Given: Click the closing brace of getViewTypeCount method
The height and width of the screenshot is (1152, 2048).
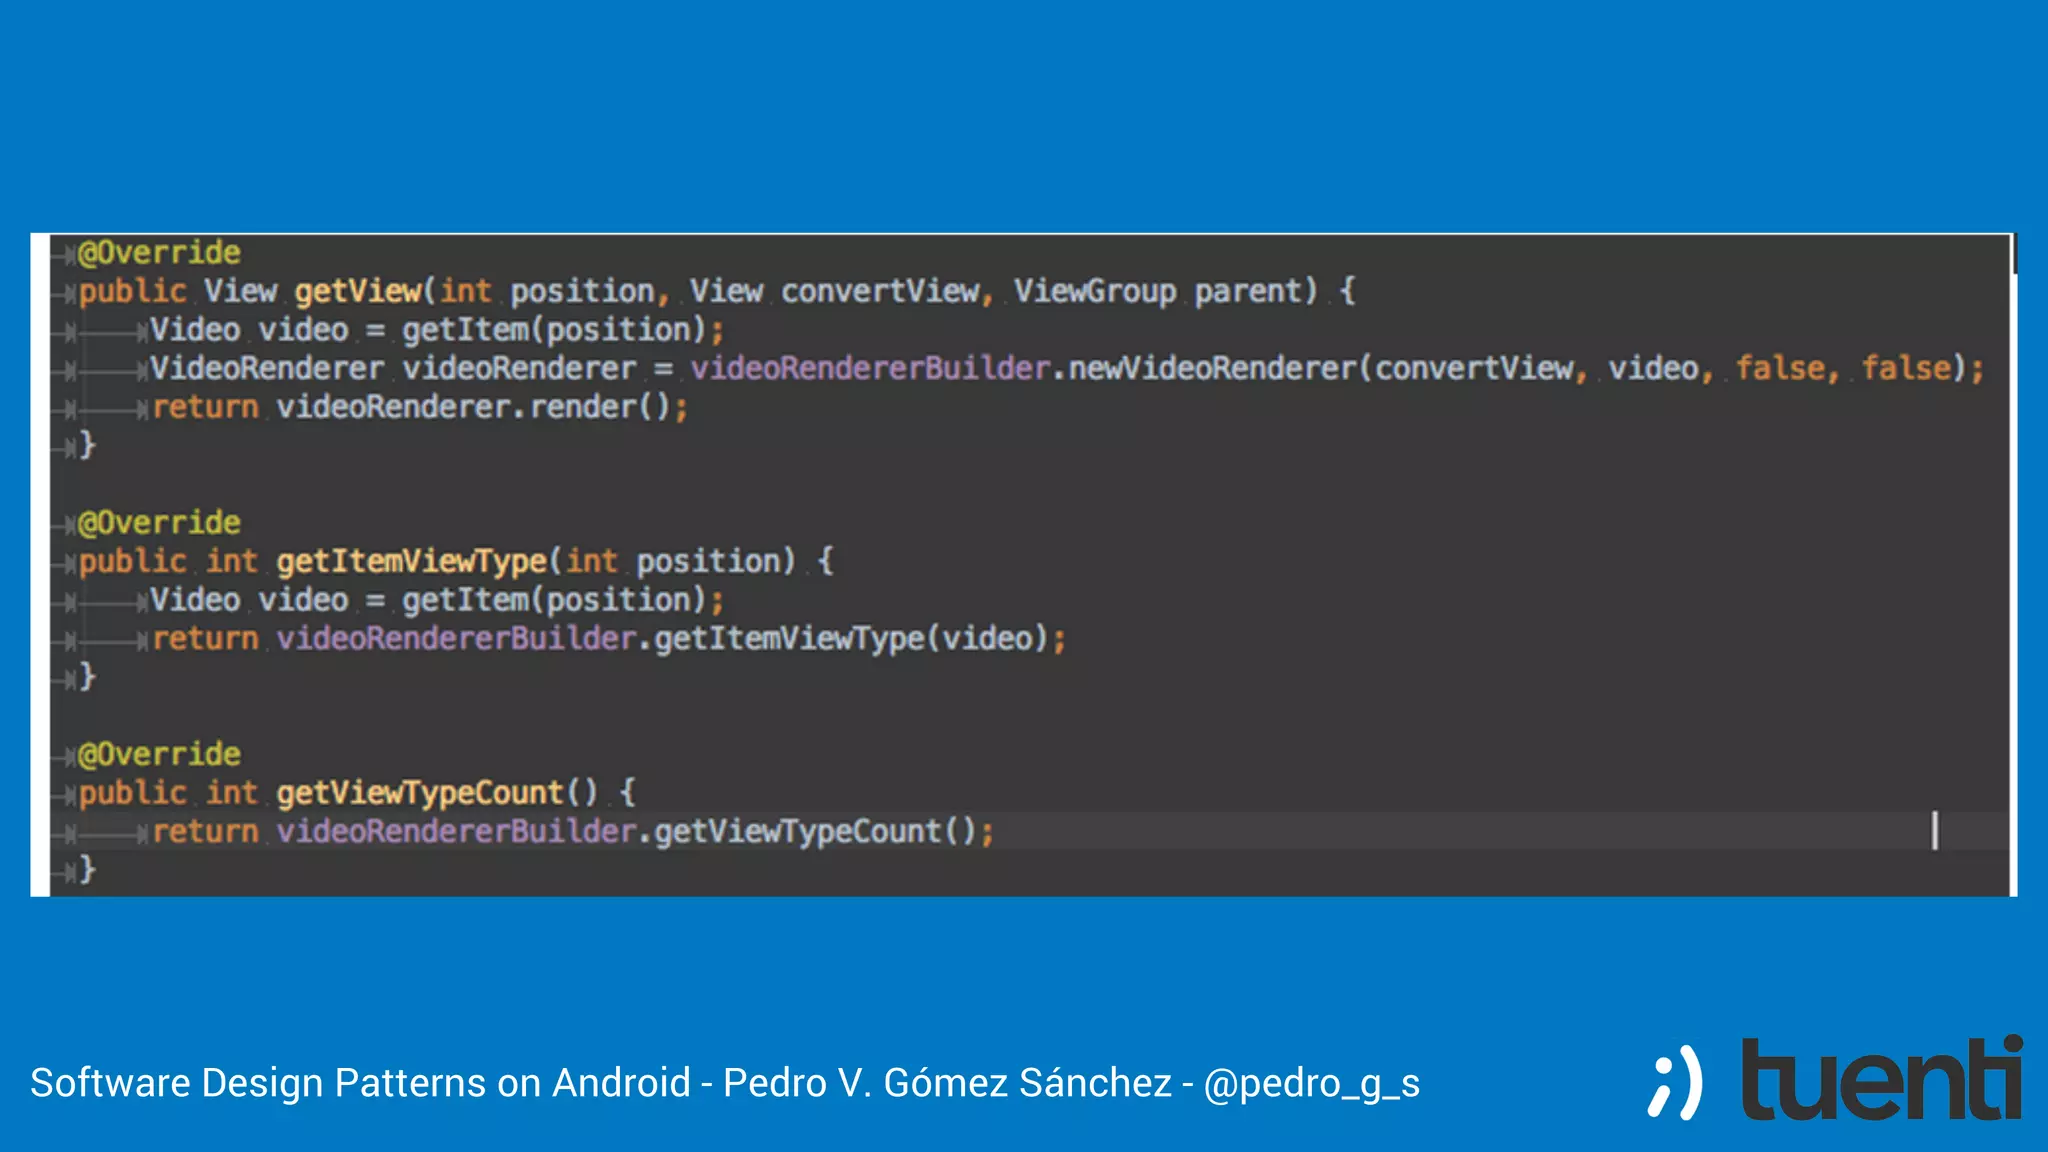Looking at the screenshot, I should [88, 869].
